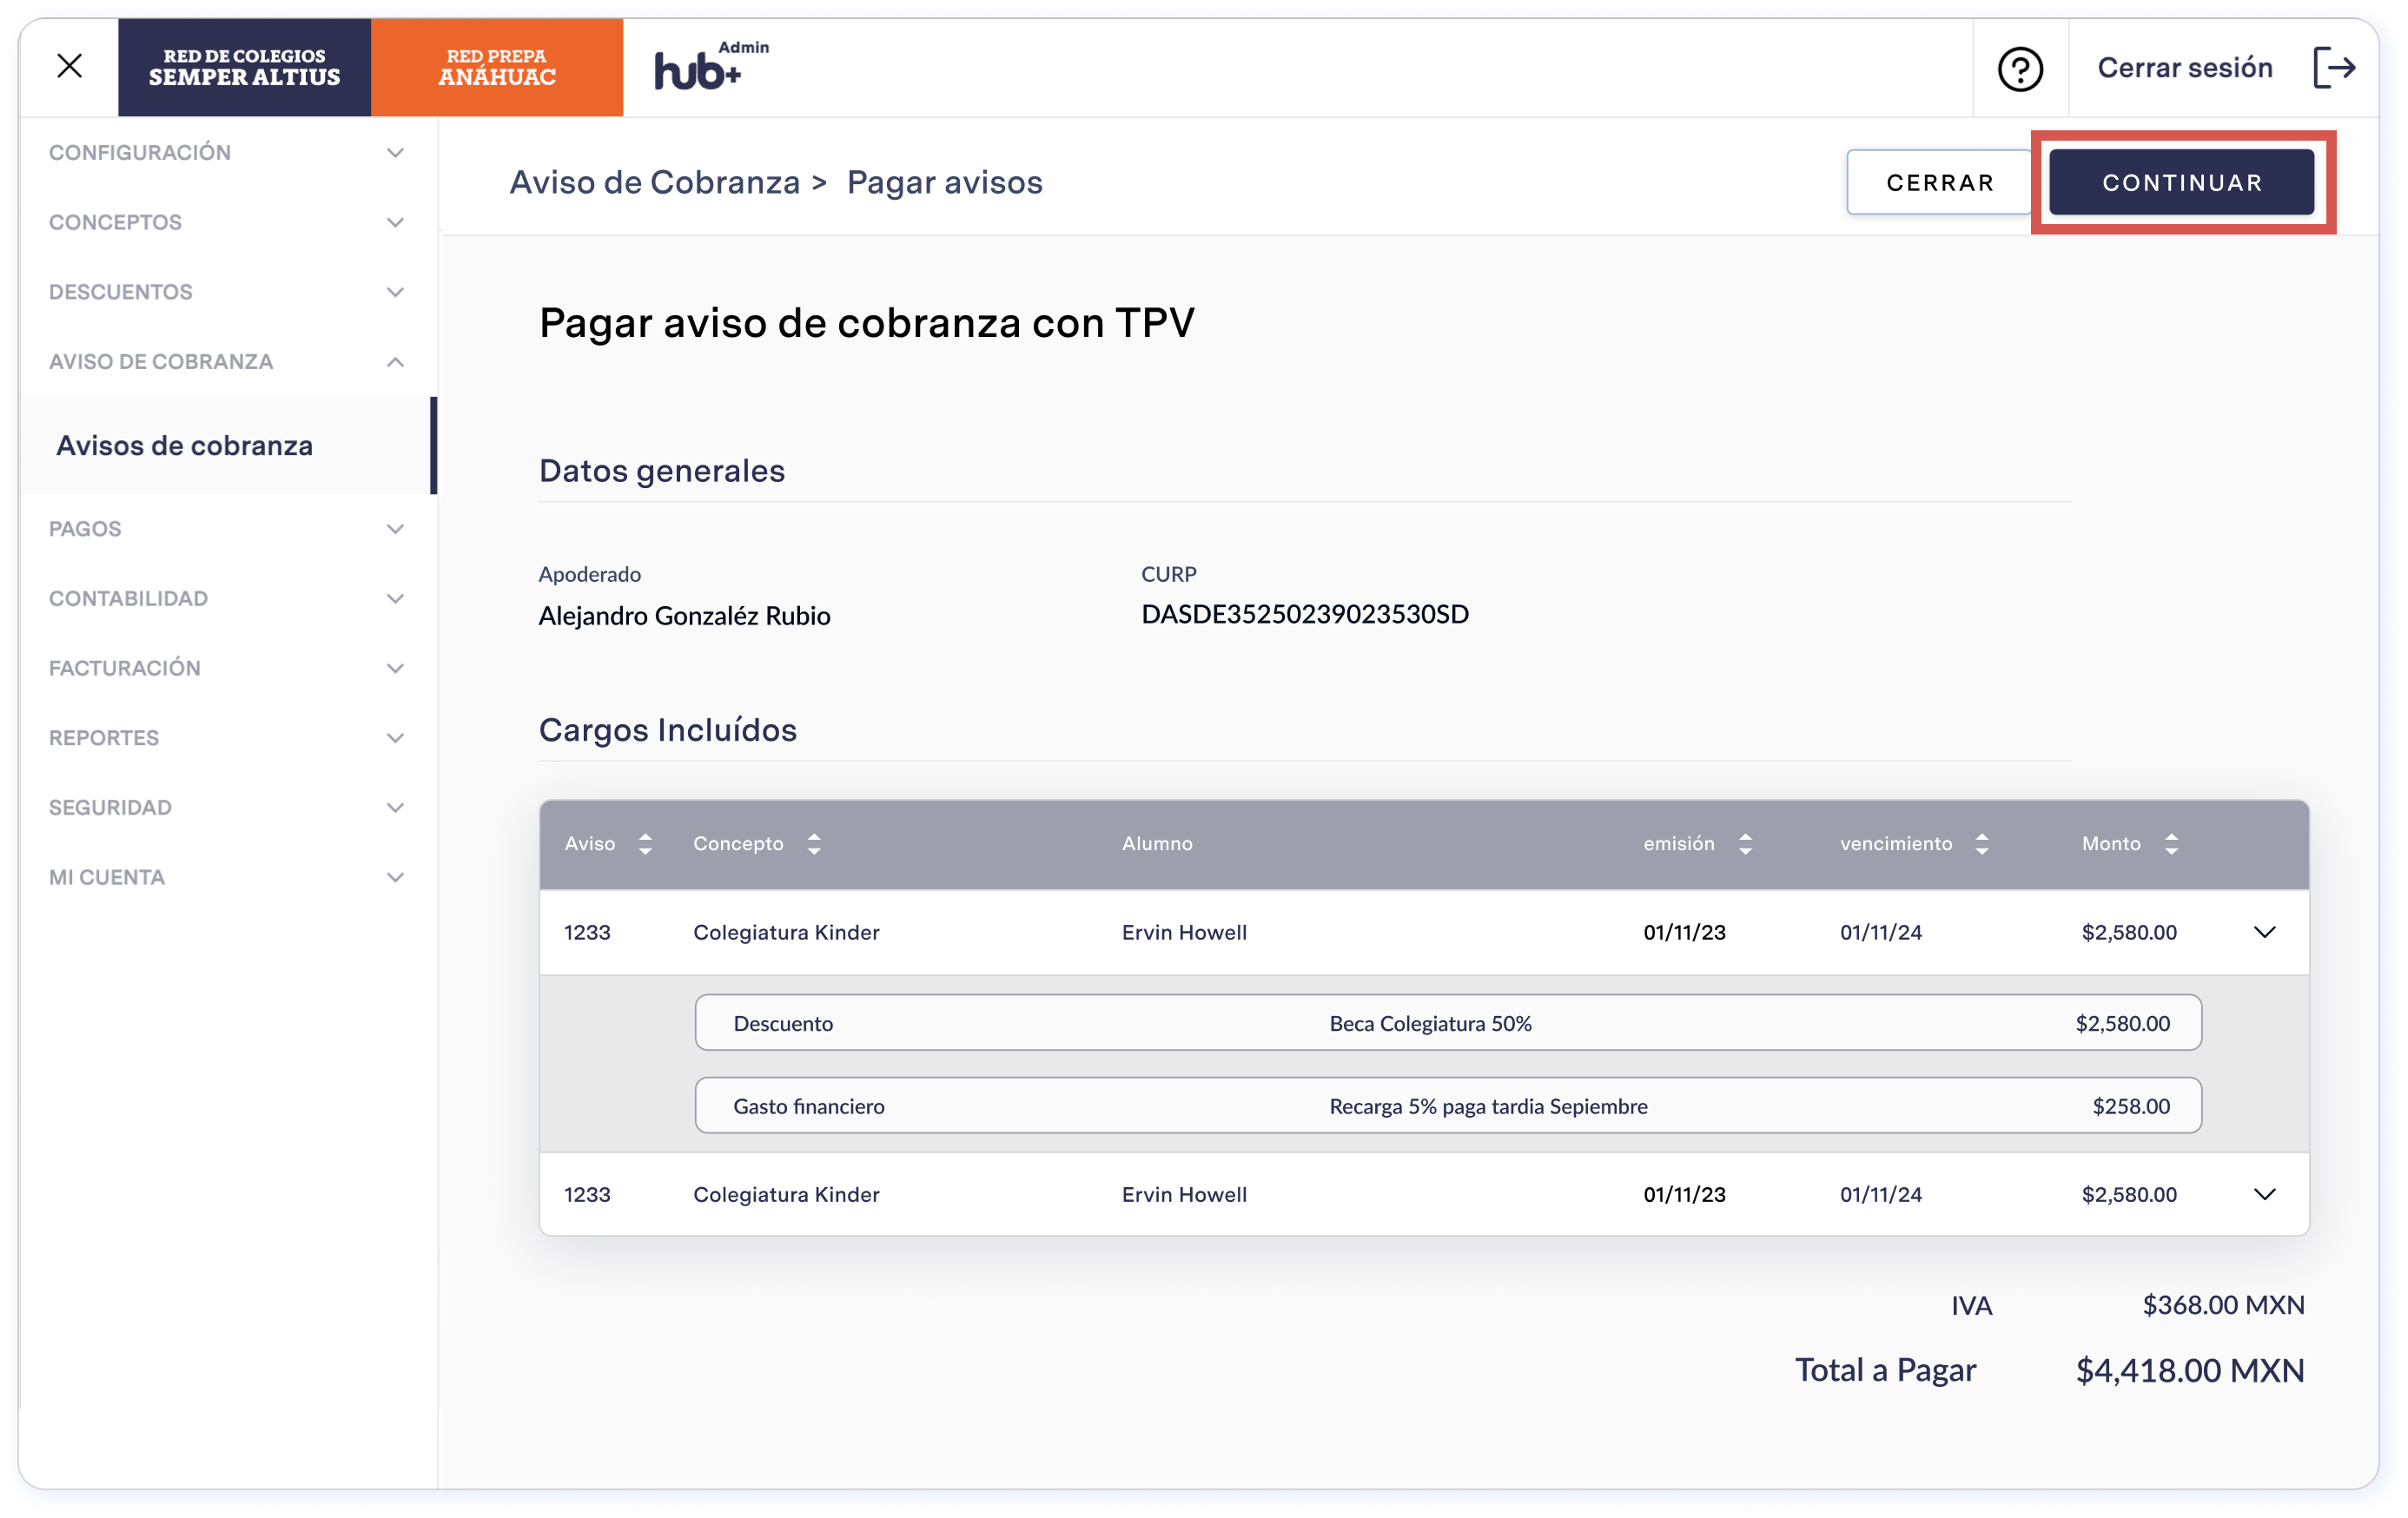This screenshot has width=2408, height=1518.
Task: Collapse details of first Colegiatura Kinder row
Action: (2264, 932)
